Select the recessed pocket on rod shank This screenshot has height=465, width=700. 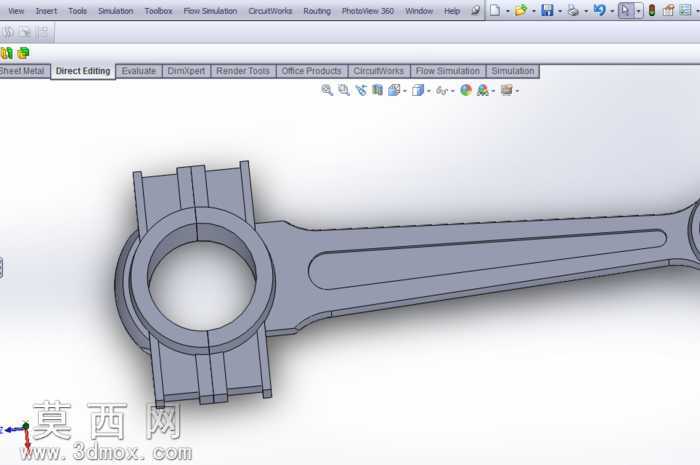point(487,259)
